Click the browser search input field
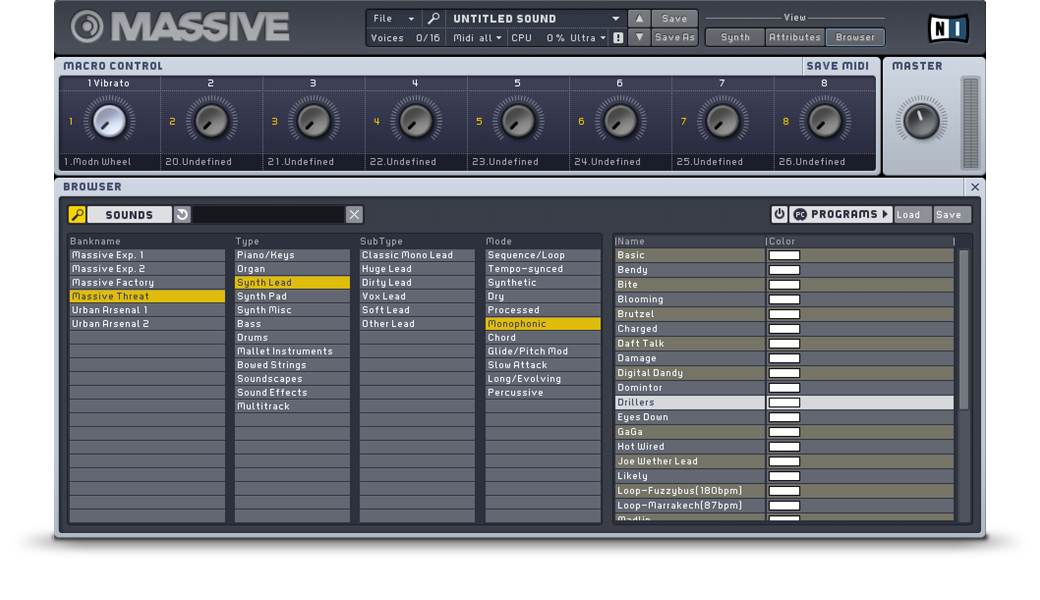This screenshot has width=1040, height=600. (x=268, y=215)
